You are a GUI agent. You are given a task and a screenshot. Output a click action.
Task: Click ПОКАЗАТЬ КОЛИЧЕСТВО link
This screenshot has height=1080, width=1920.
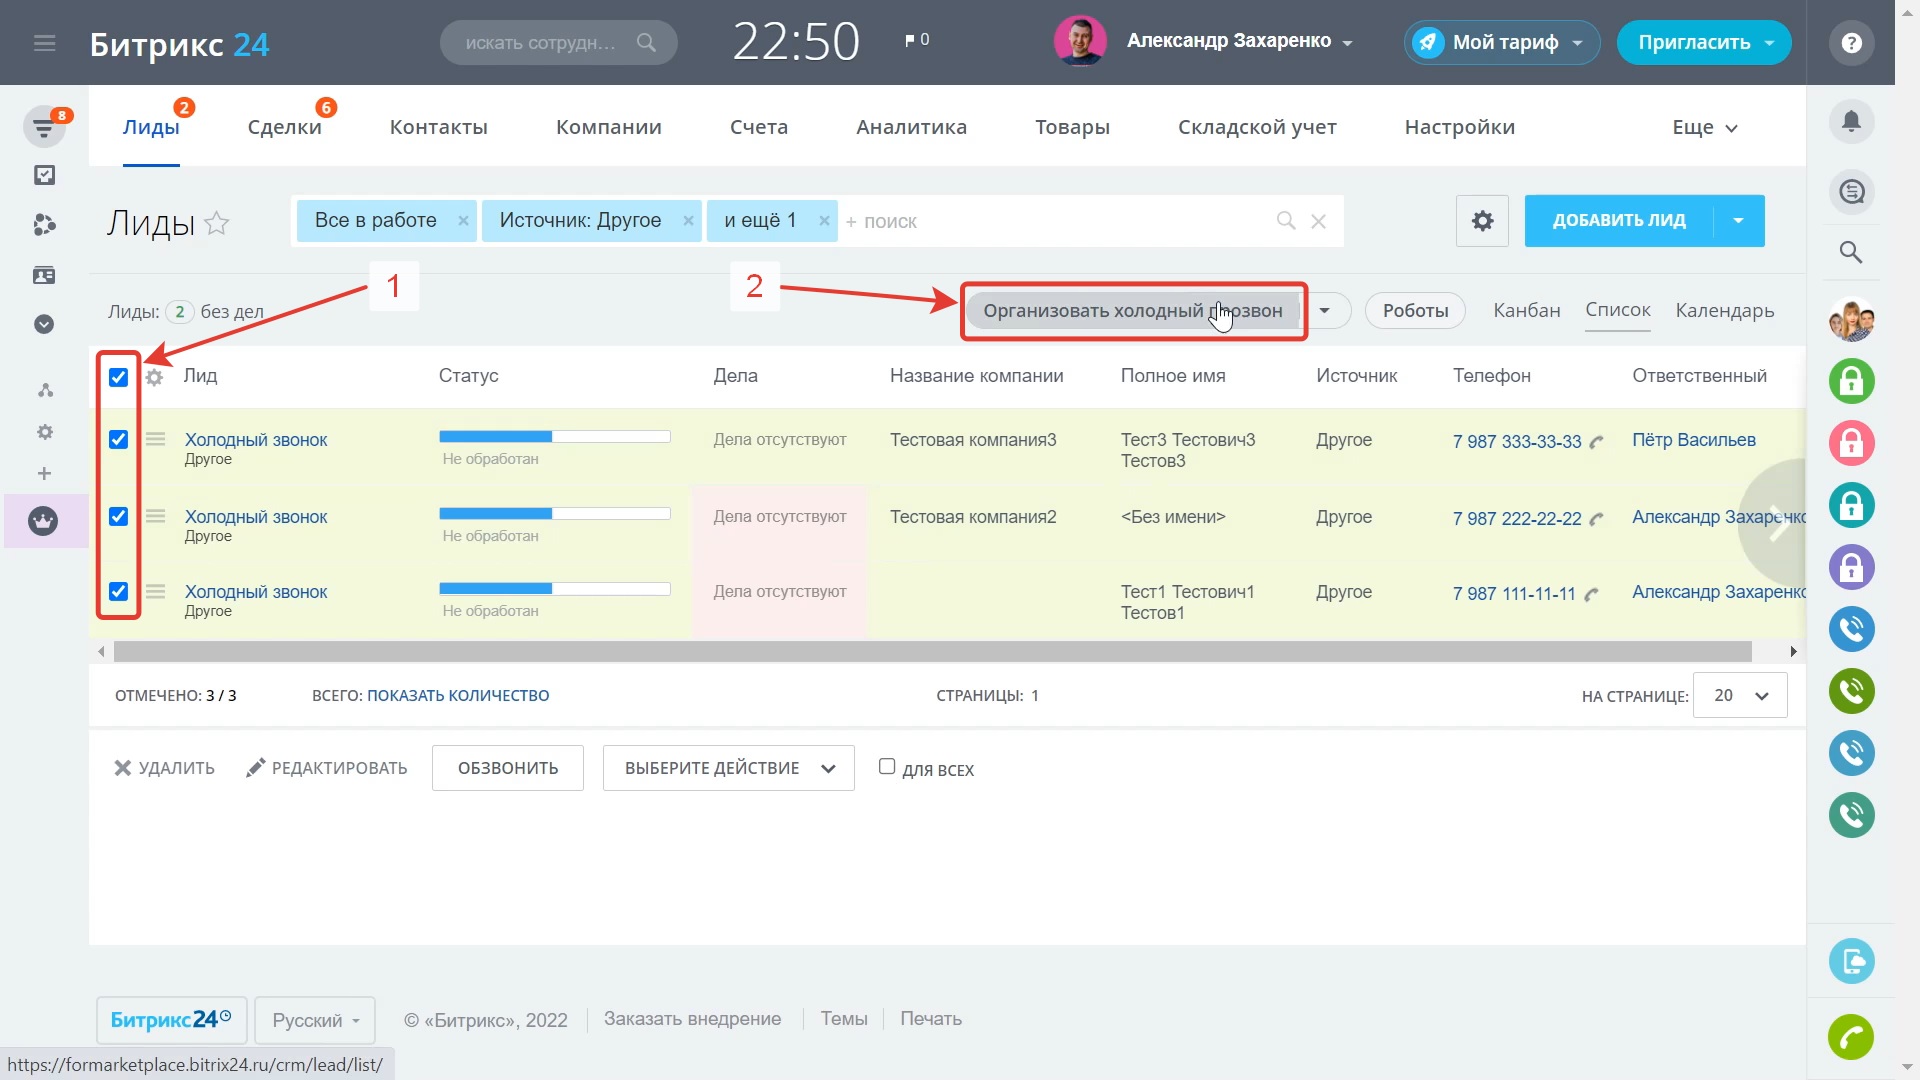pos(458,695)
